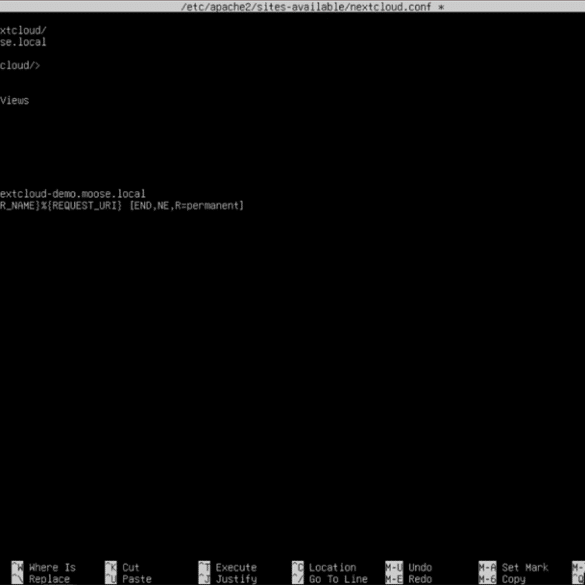The height and width of the screenshot is (585, 585).
Task: Click the '[END,NE,R=permanent]' flags text
Action: [x=187, y=206]
